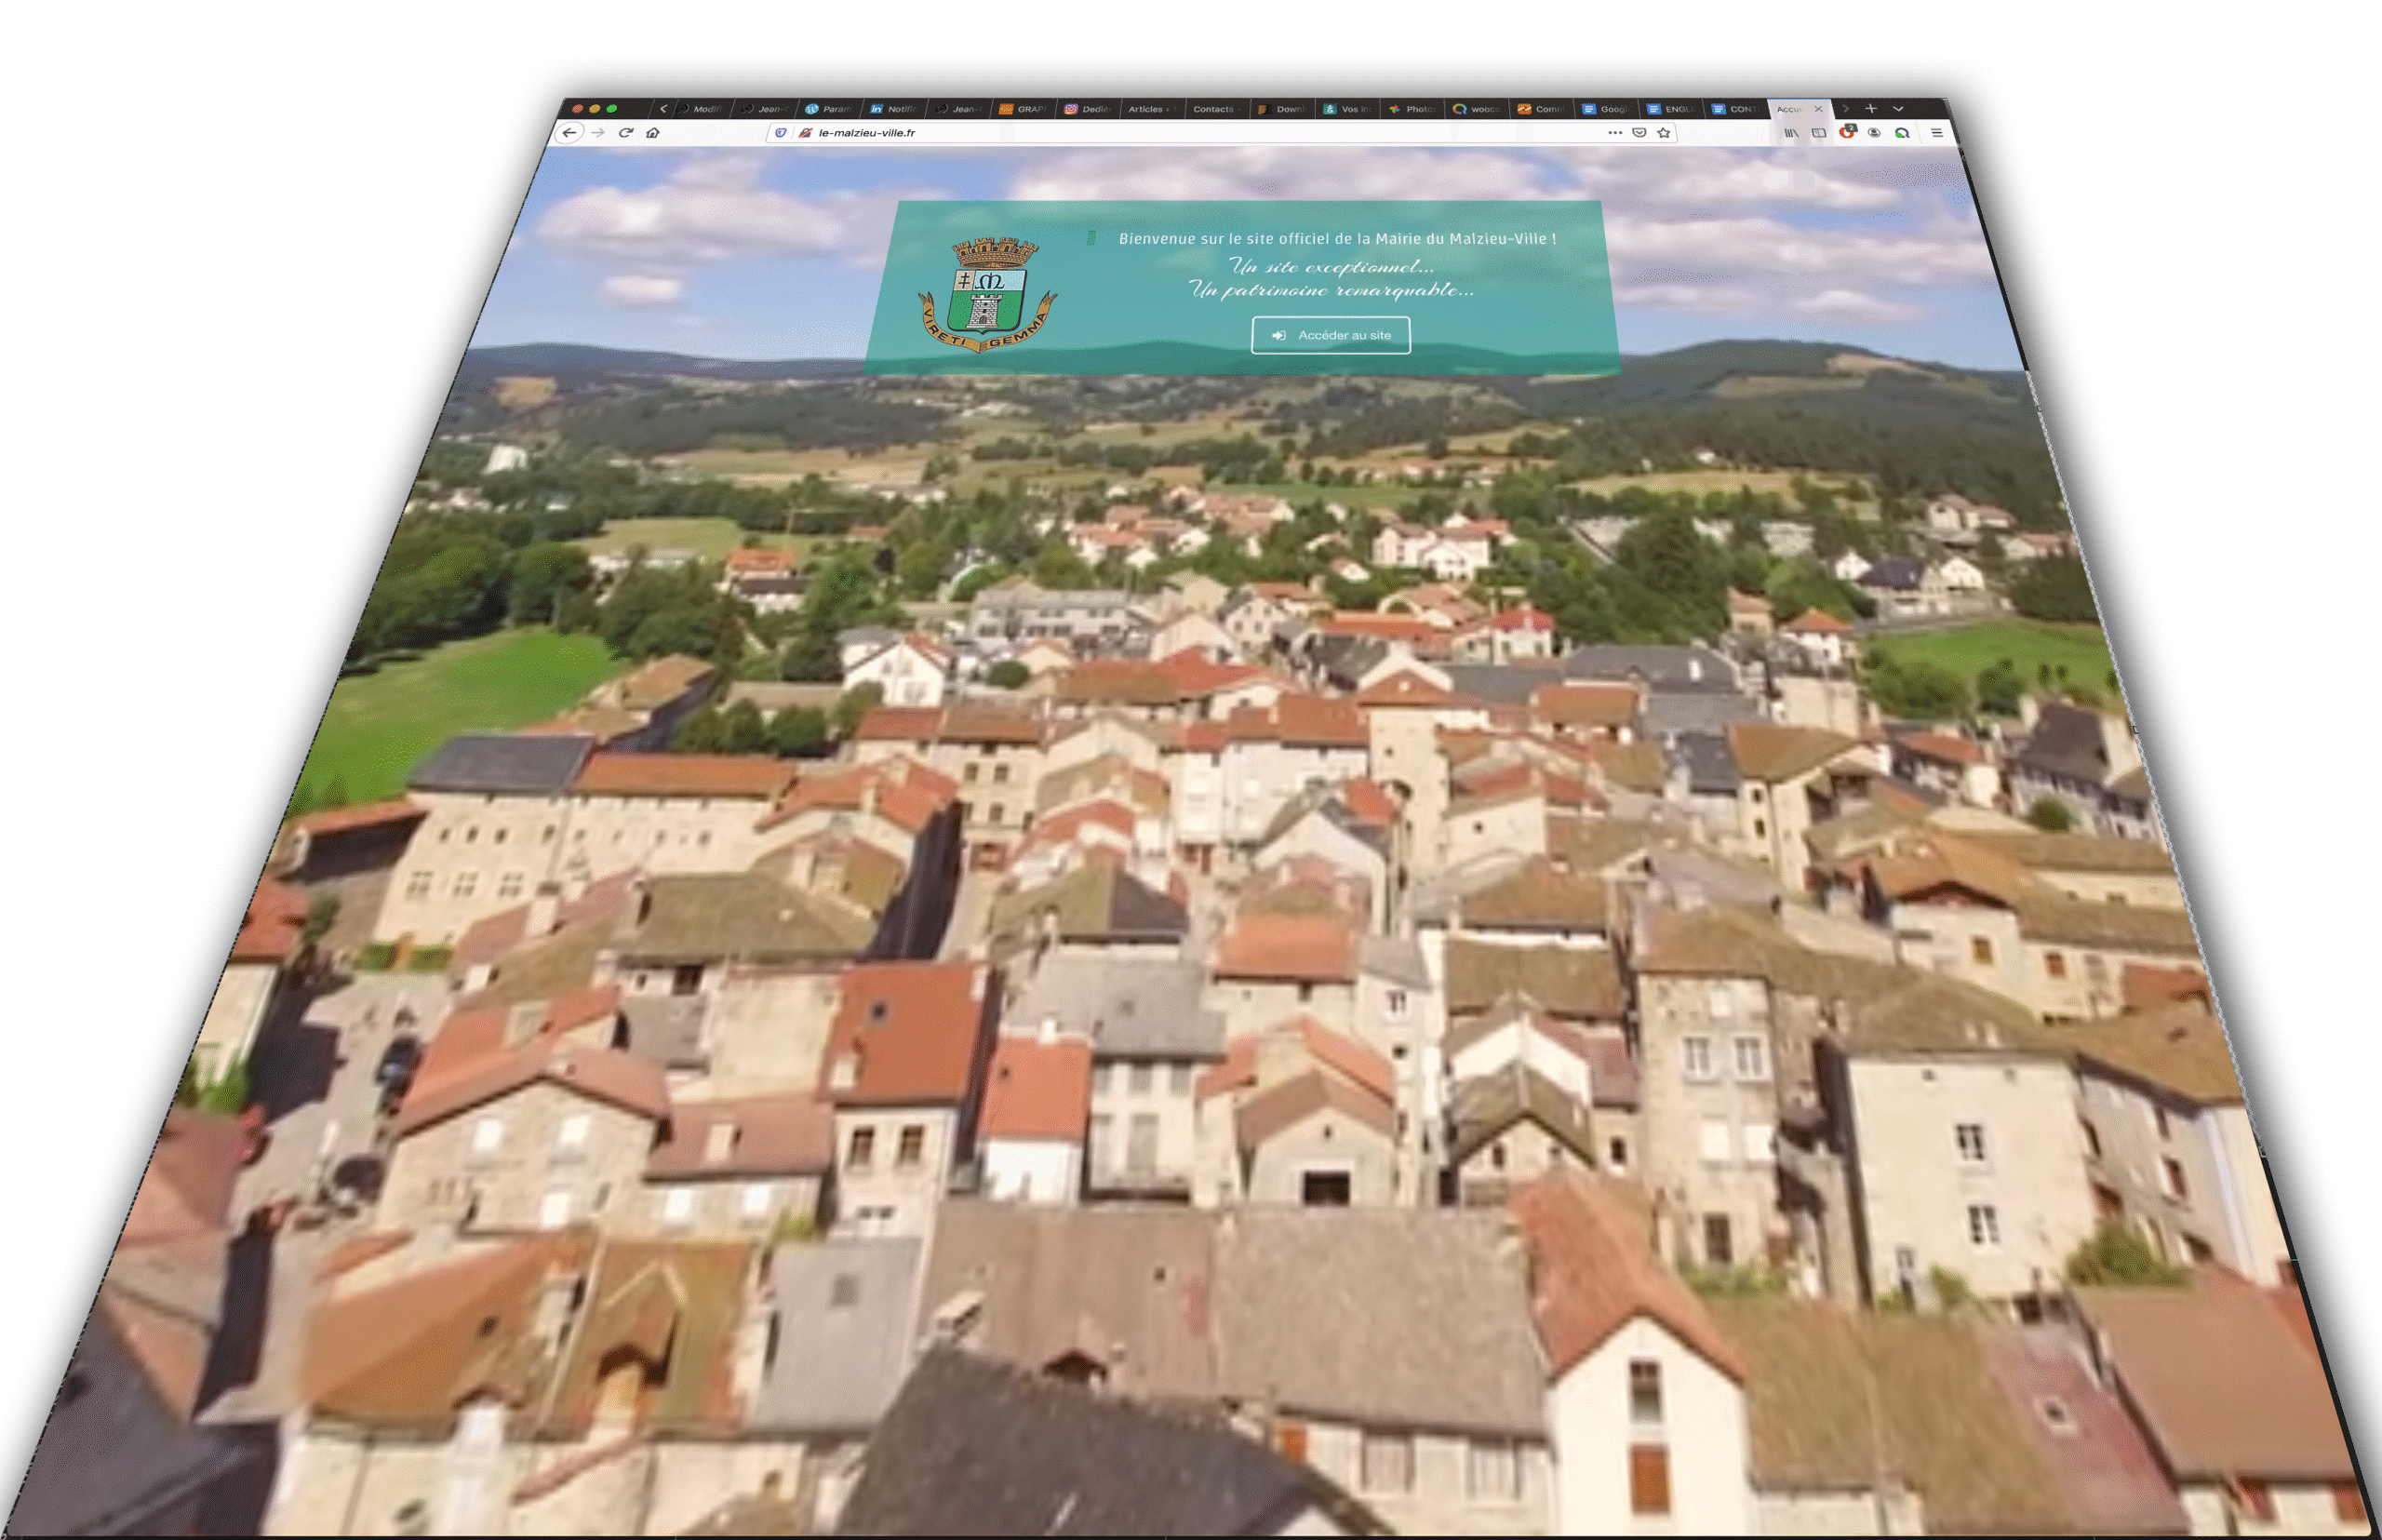Expand the list all tabs dropdown
2382x1540 pixels.
point(1898,109)
